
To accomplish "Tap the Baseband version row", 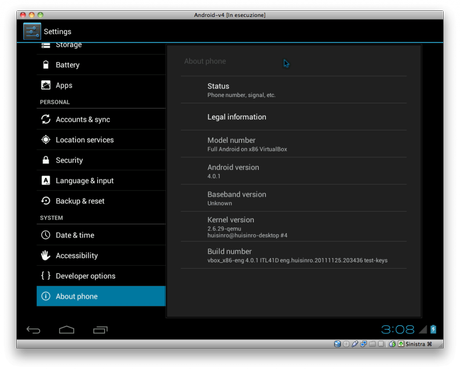I will pyautogui.click(x=294, y=198).
